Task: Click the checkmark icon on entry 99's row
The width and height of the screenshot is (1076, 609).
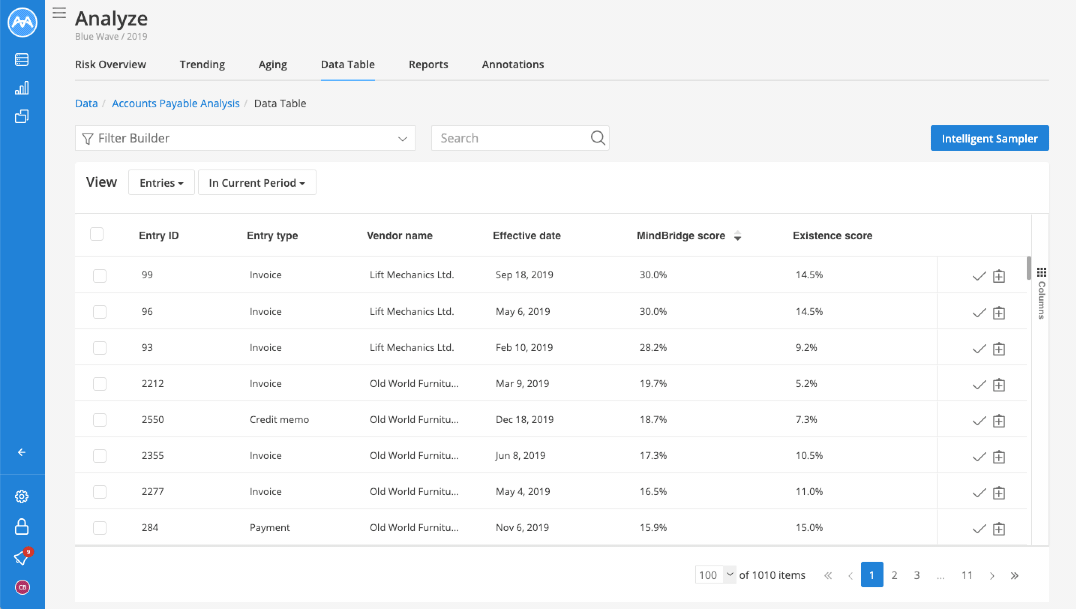Action: pyautogui.click(x=979, y=276)
